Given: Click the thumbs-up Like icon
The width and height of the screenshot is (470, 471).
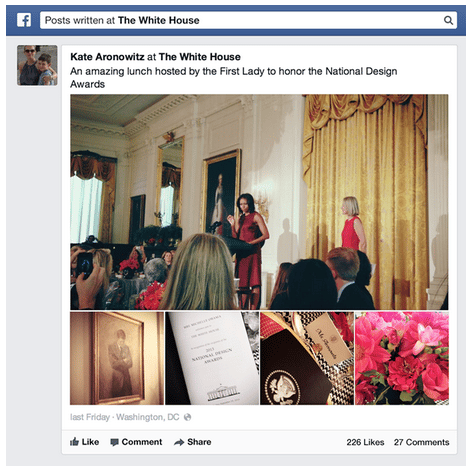Looking at the screenshot, I should tap(74, 442).
